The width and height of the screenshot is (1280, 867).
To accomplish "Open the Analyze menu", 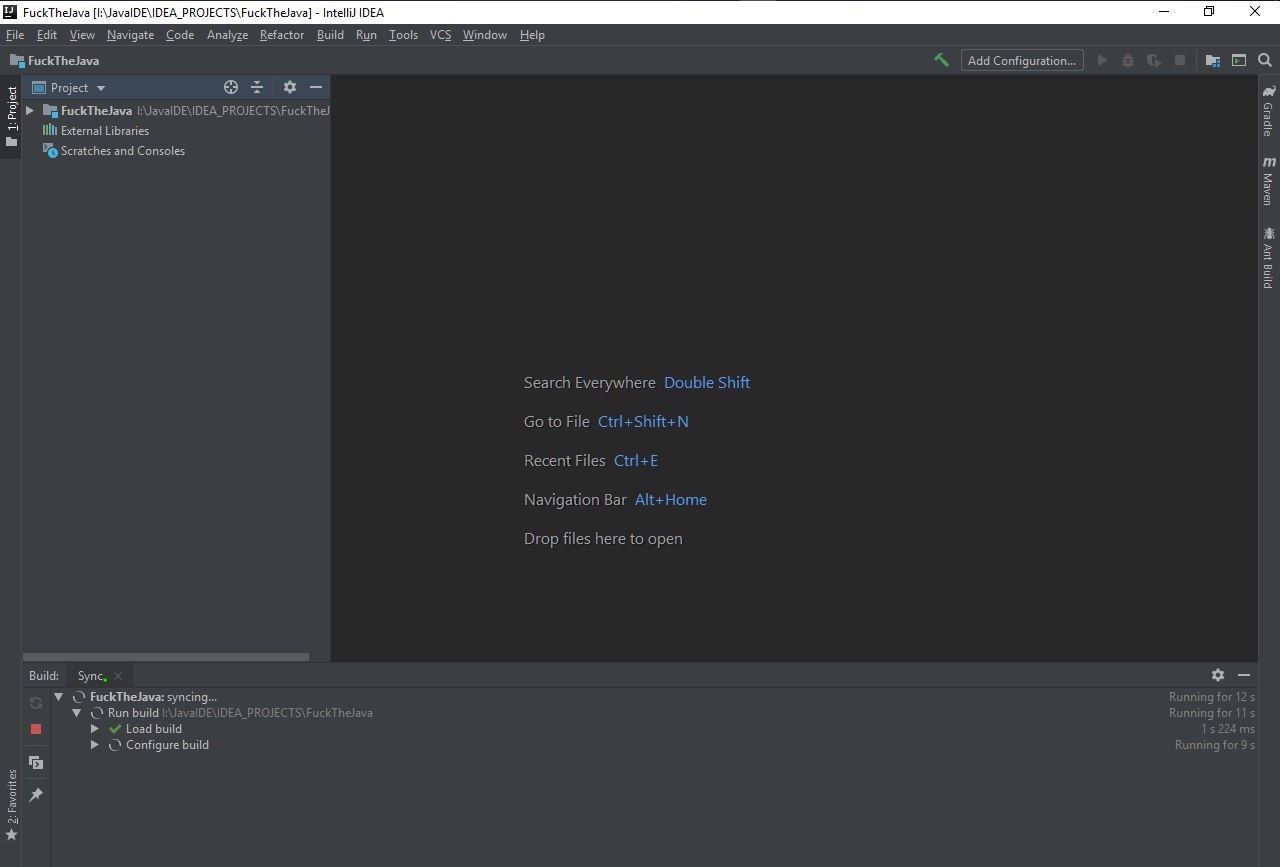I will coord(227,35).
